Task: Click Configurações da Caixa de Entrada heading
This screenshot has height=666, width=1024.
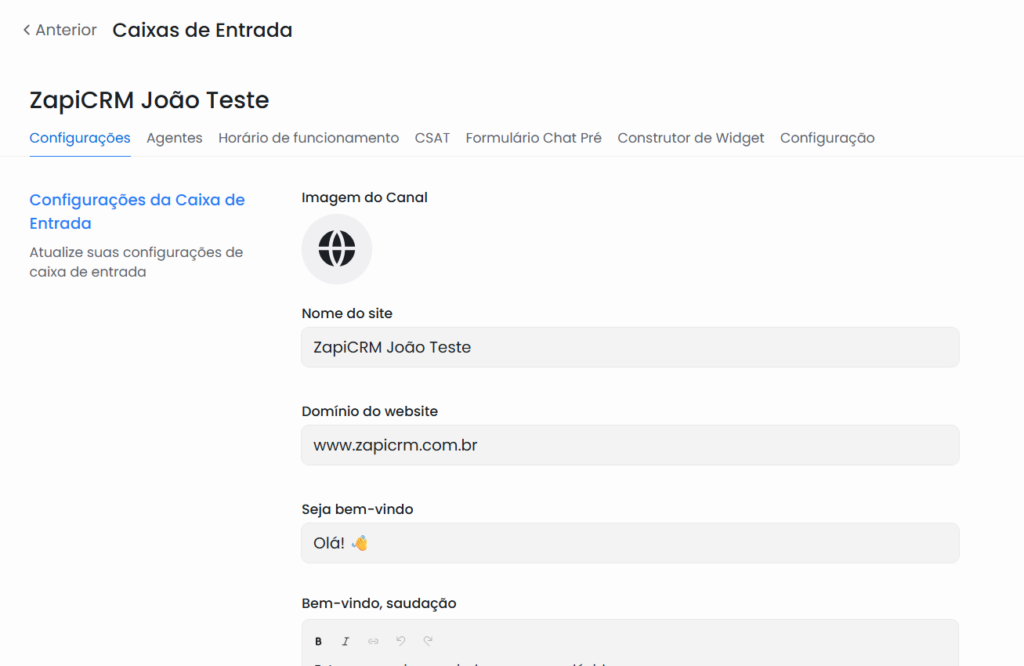Action: coord(137,212)
